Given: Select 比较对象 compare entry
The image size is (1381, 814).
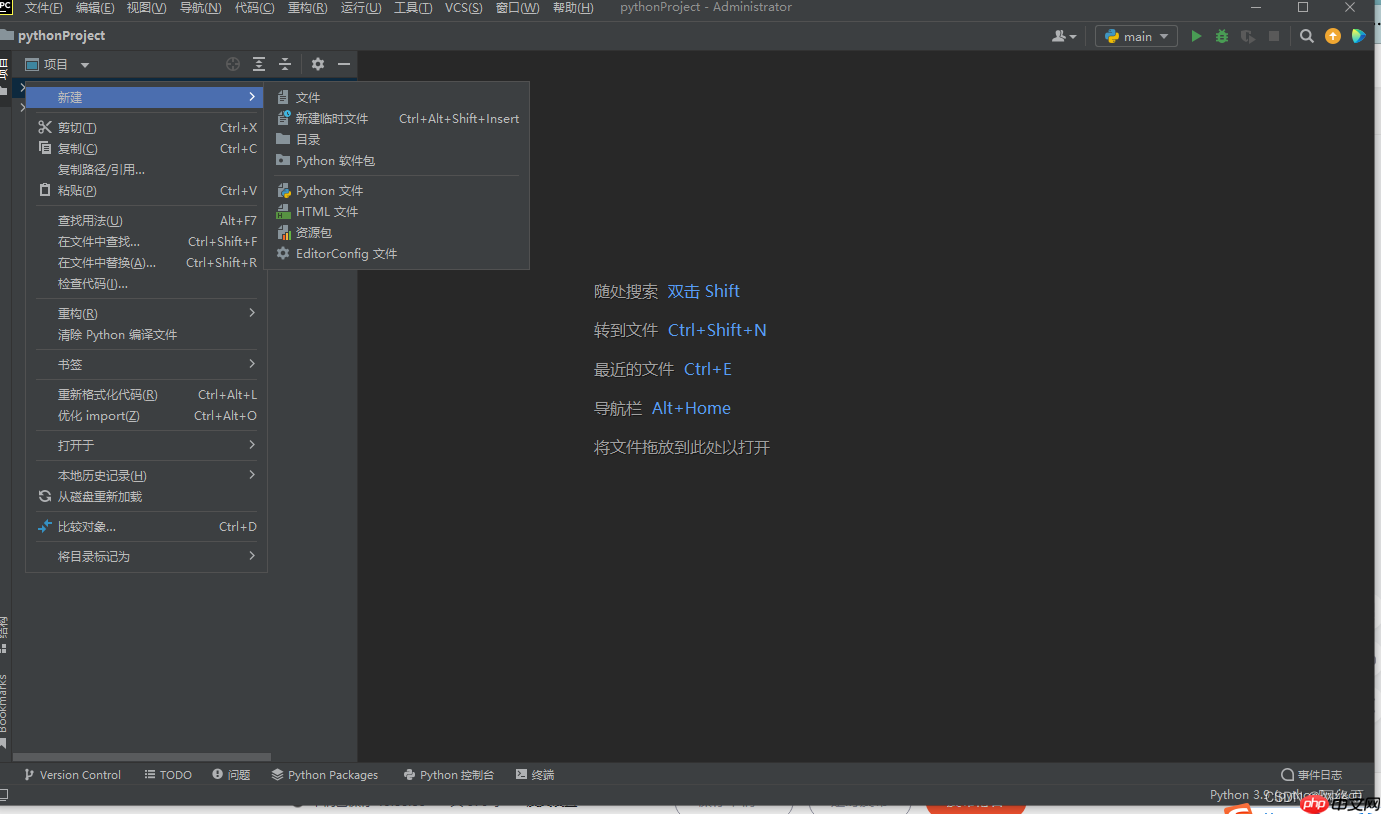Looking at the screenshot, I should (x=146, y=526).
